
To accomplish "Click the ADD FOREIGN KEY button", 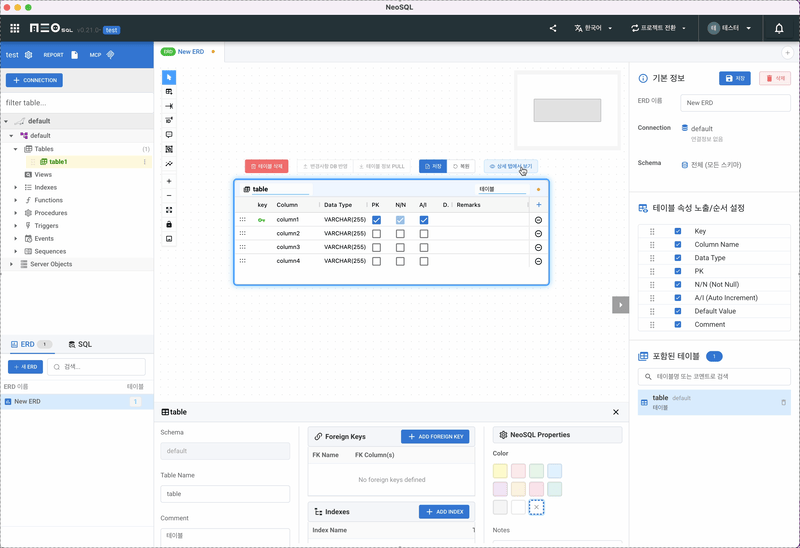I will (x=435, y=437).
